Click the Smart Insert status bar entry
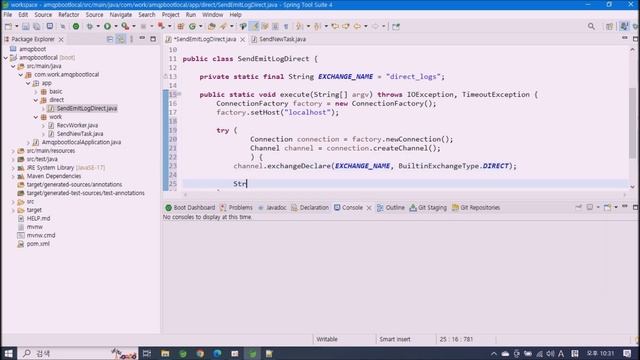 coord(395,339)
